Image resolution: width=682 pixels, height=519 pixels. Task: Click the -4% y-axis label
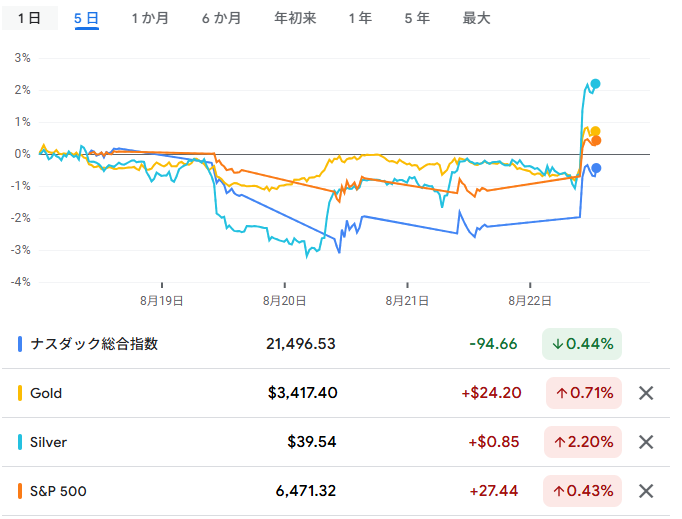(20, 282)
